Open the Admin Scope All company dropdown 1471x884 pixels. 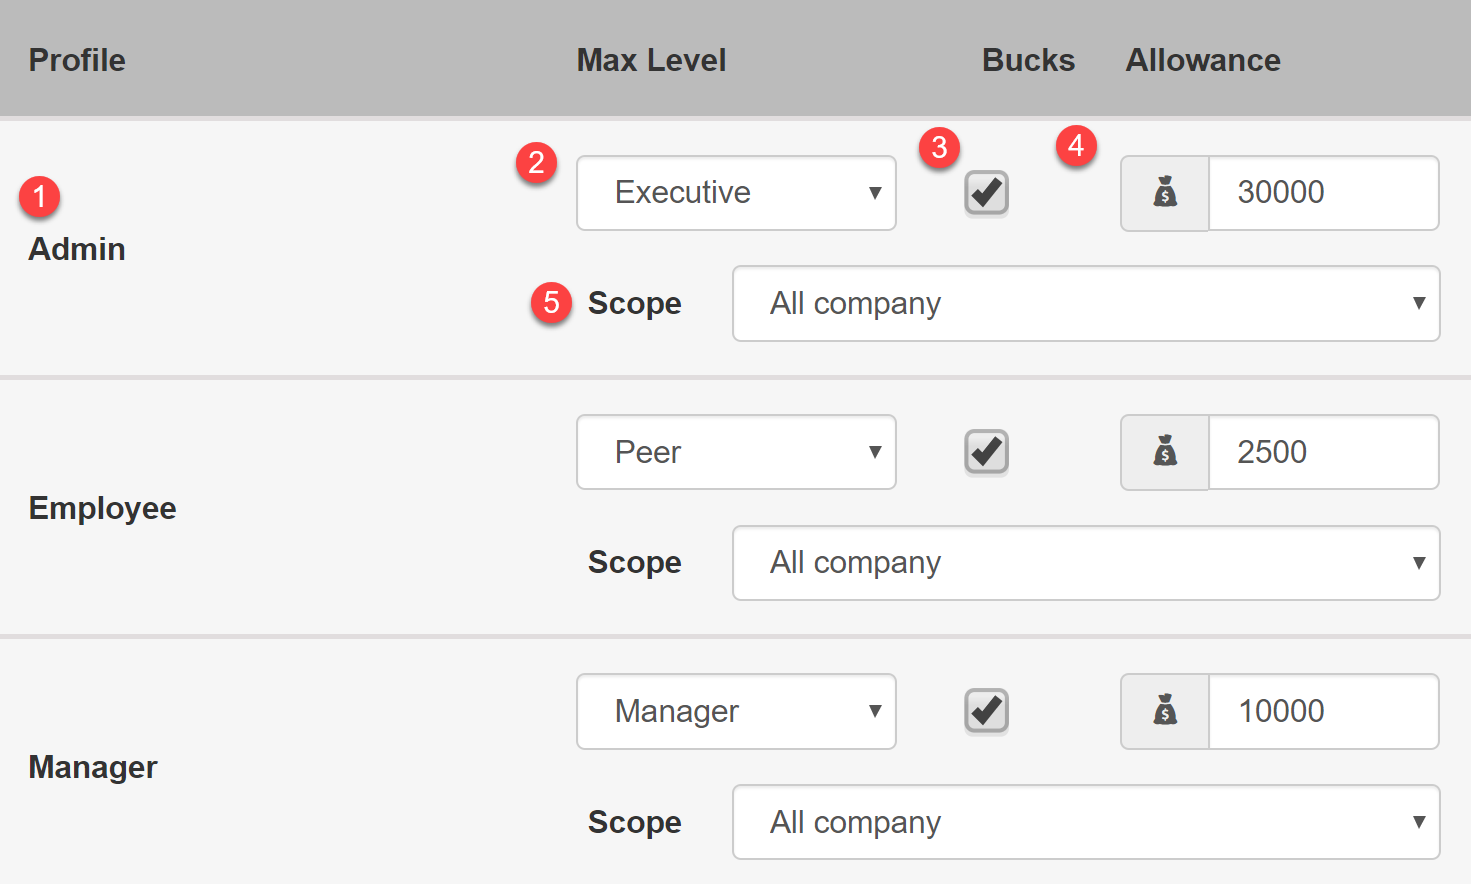tap(1086, 303)
